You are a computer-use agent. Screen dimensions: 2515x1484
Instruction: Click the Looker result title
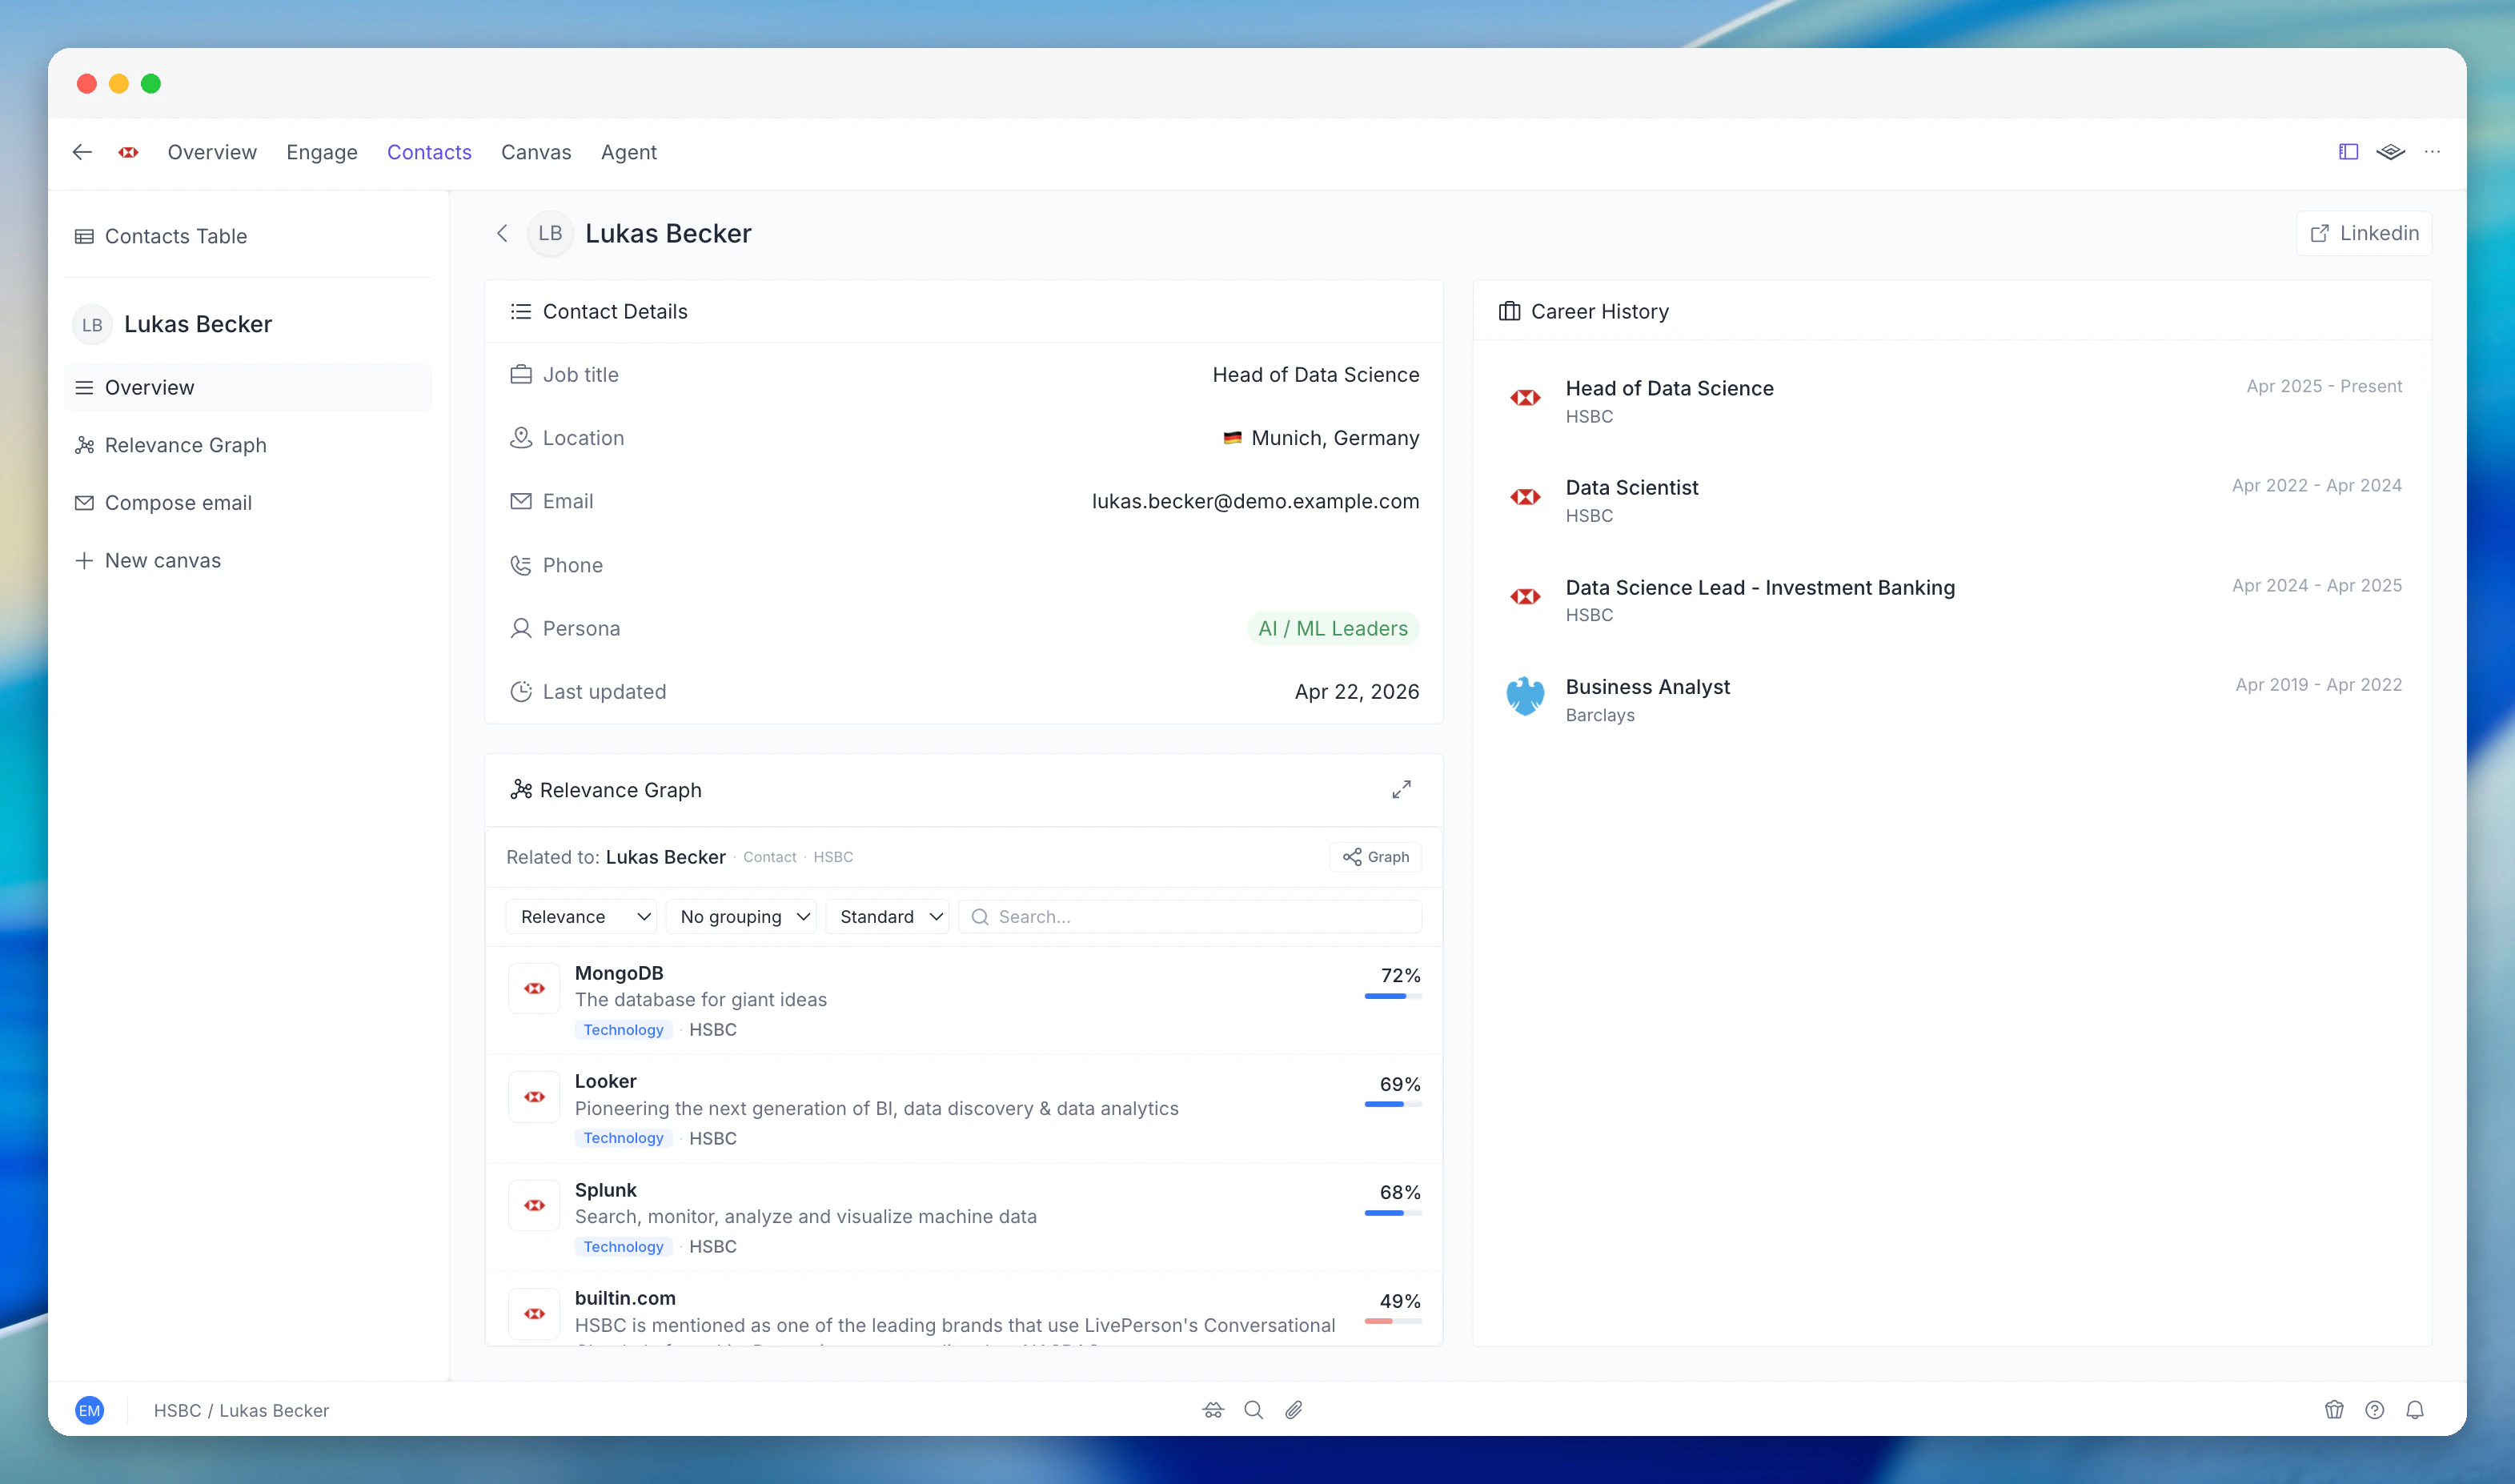(605, 1081)
